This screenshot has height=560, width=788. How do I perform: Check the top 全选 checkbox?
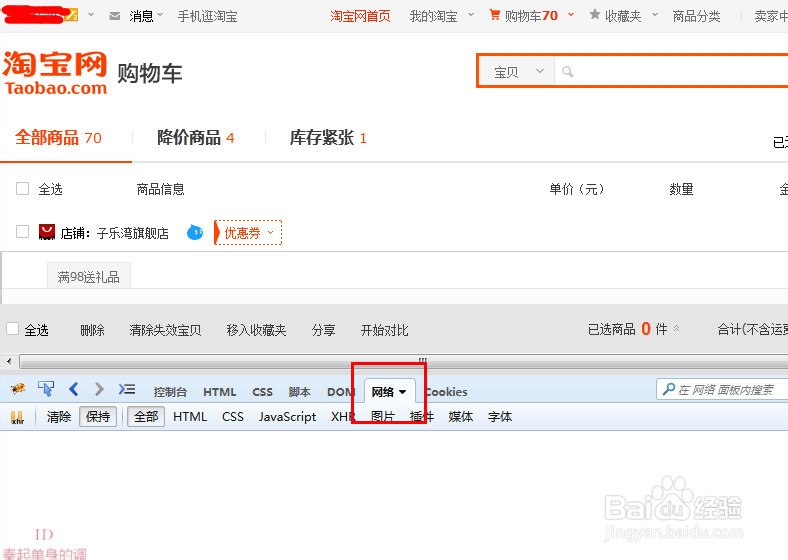click(23, 189)
